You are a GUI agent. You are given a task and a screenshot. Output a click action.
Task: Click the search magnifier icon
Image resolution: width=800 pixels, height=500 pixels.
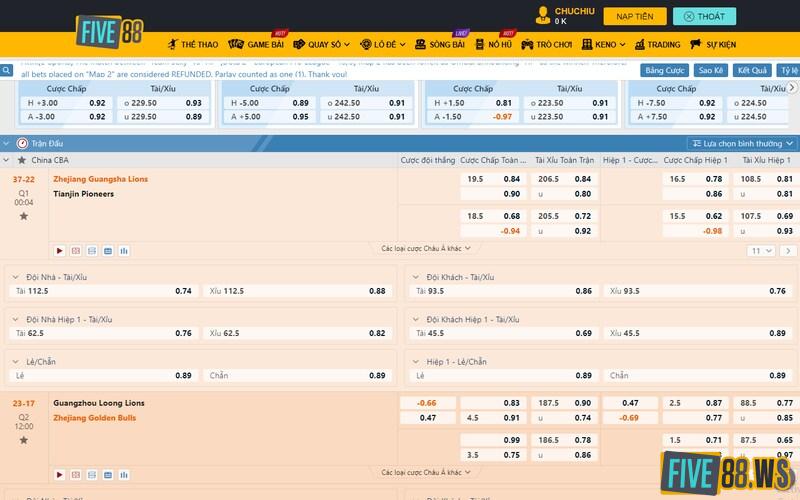6,70
